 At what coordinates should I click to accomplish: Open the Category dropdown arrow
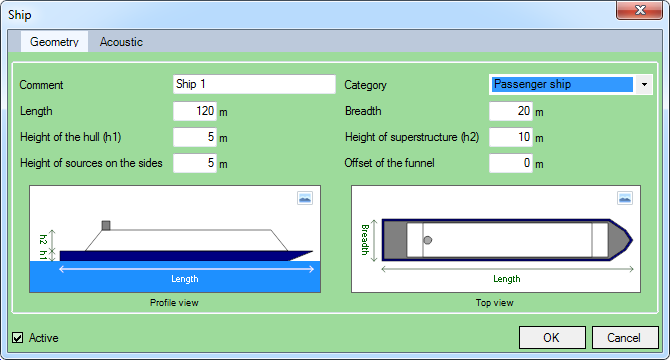pyautogui.click(x=644, y=85)
